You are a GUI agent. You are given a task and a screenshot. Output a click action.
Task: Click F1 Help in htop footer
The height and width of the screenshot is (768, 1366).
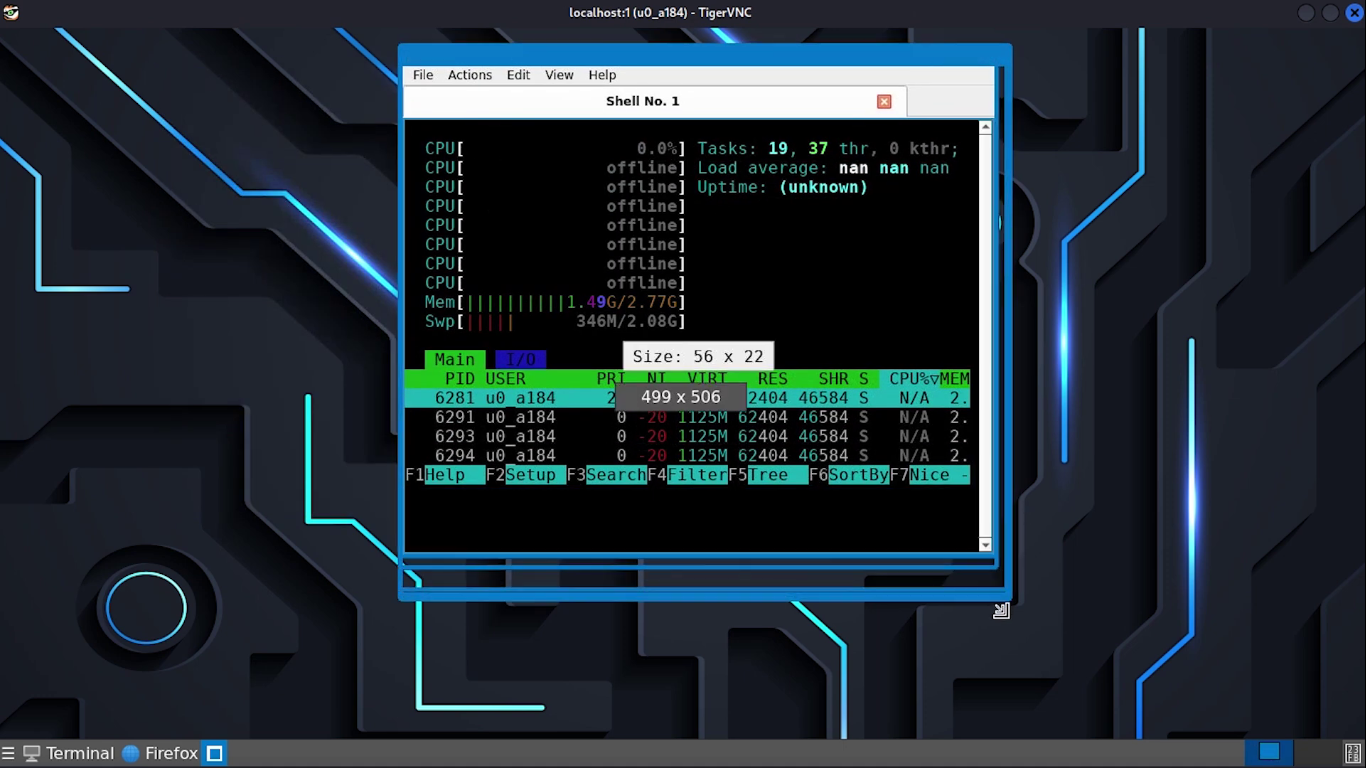445,475
